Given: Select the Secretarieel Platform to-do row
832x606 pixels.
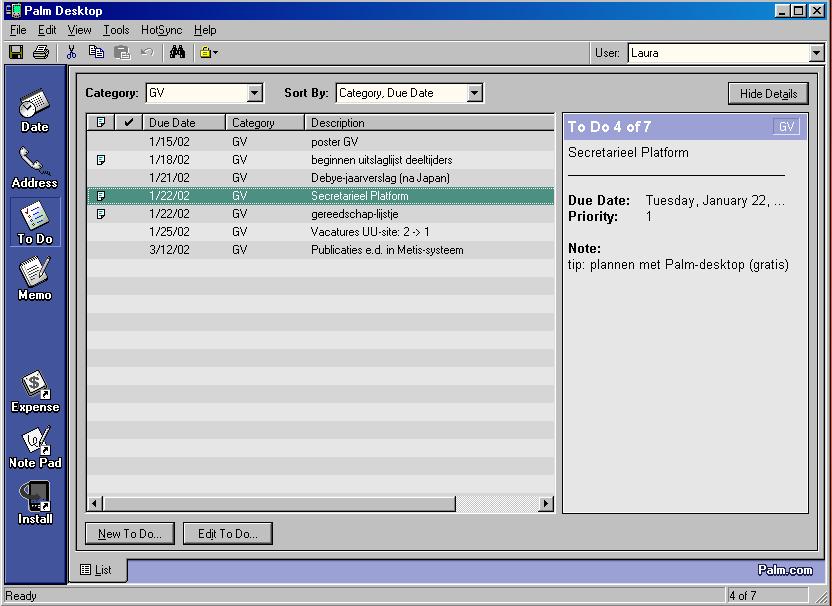Looking at the screenshot, I should point(320,196).
